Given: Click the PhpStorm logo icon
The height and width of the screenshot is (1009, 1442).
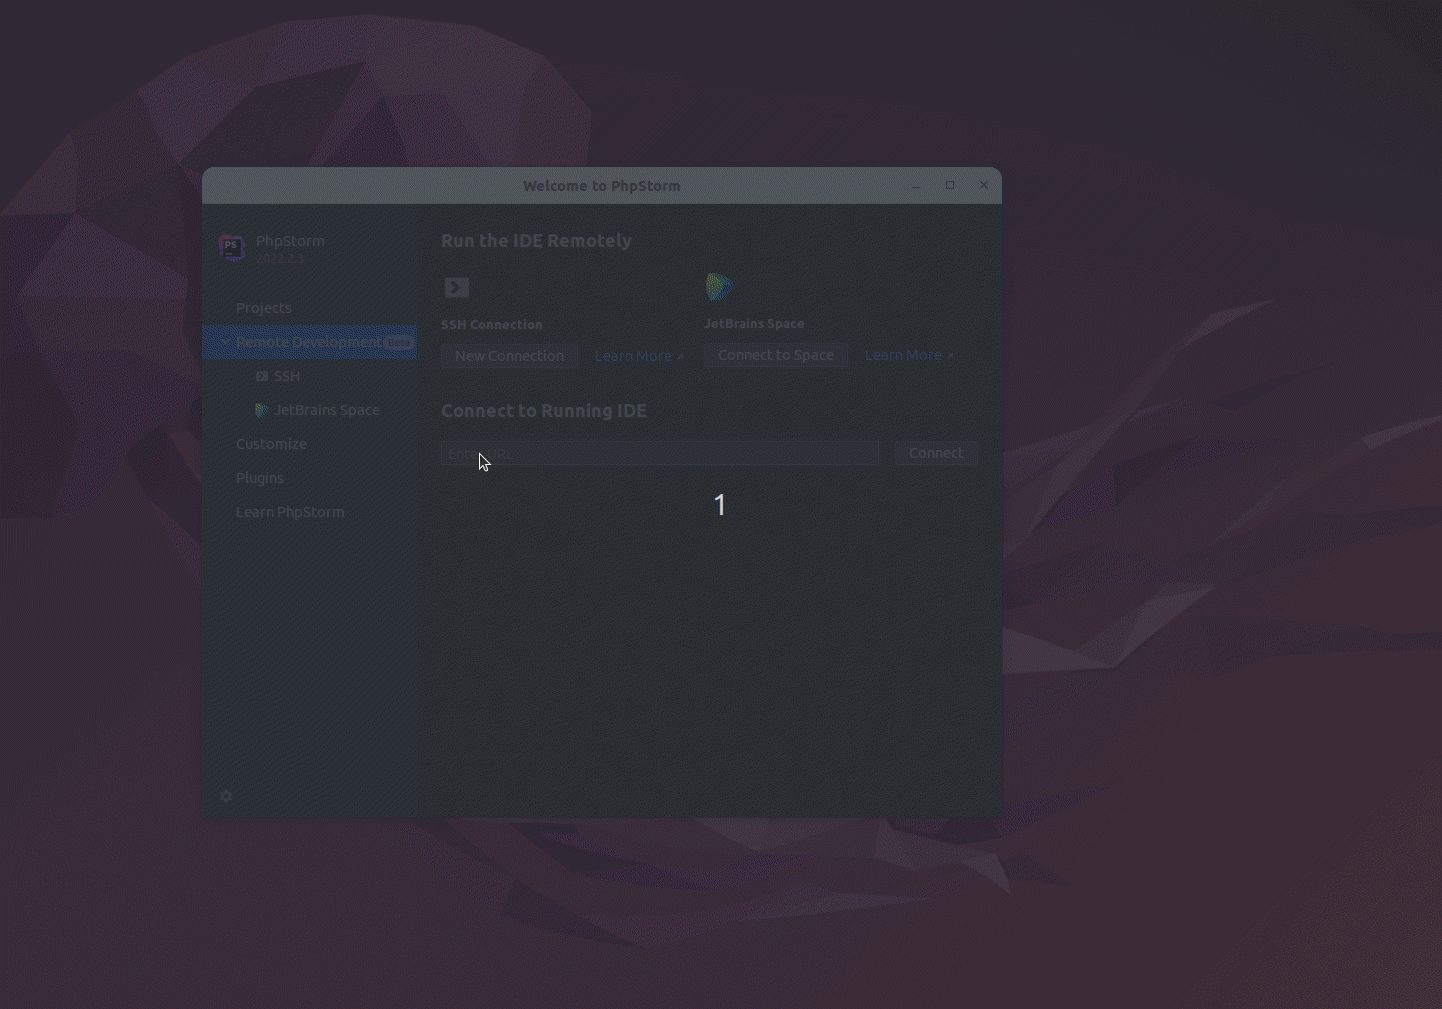Looking at the screenshot, I should point(231,247).
